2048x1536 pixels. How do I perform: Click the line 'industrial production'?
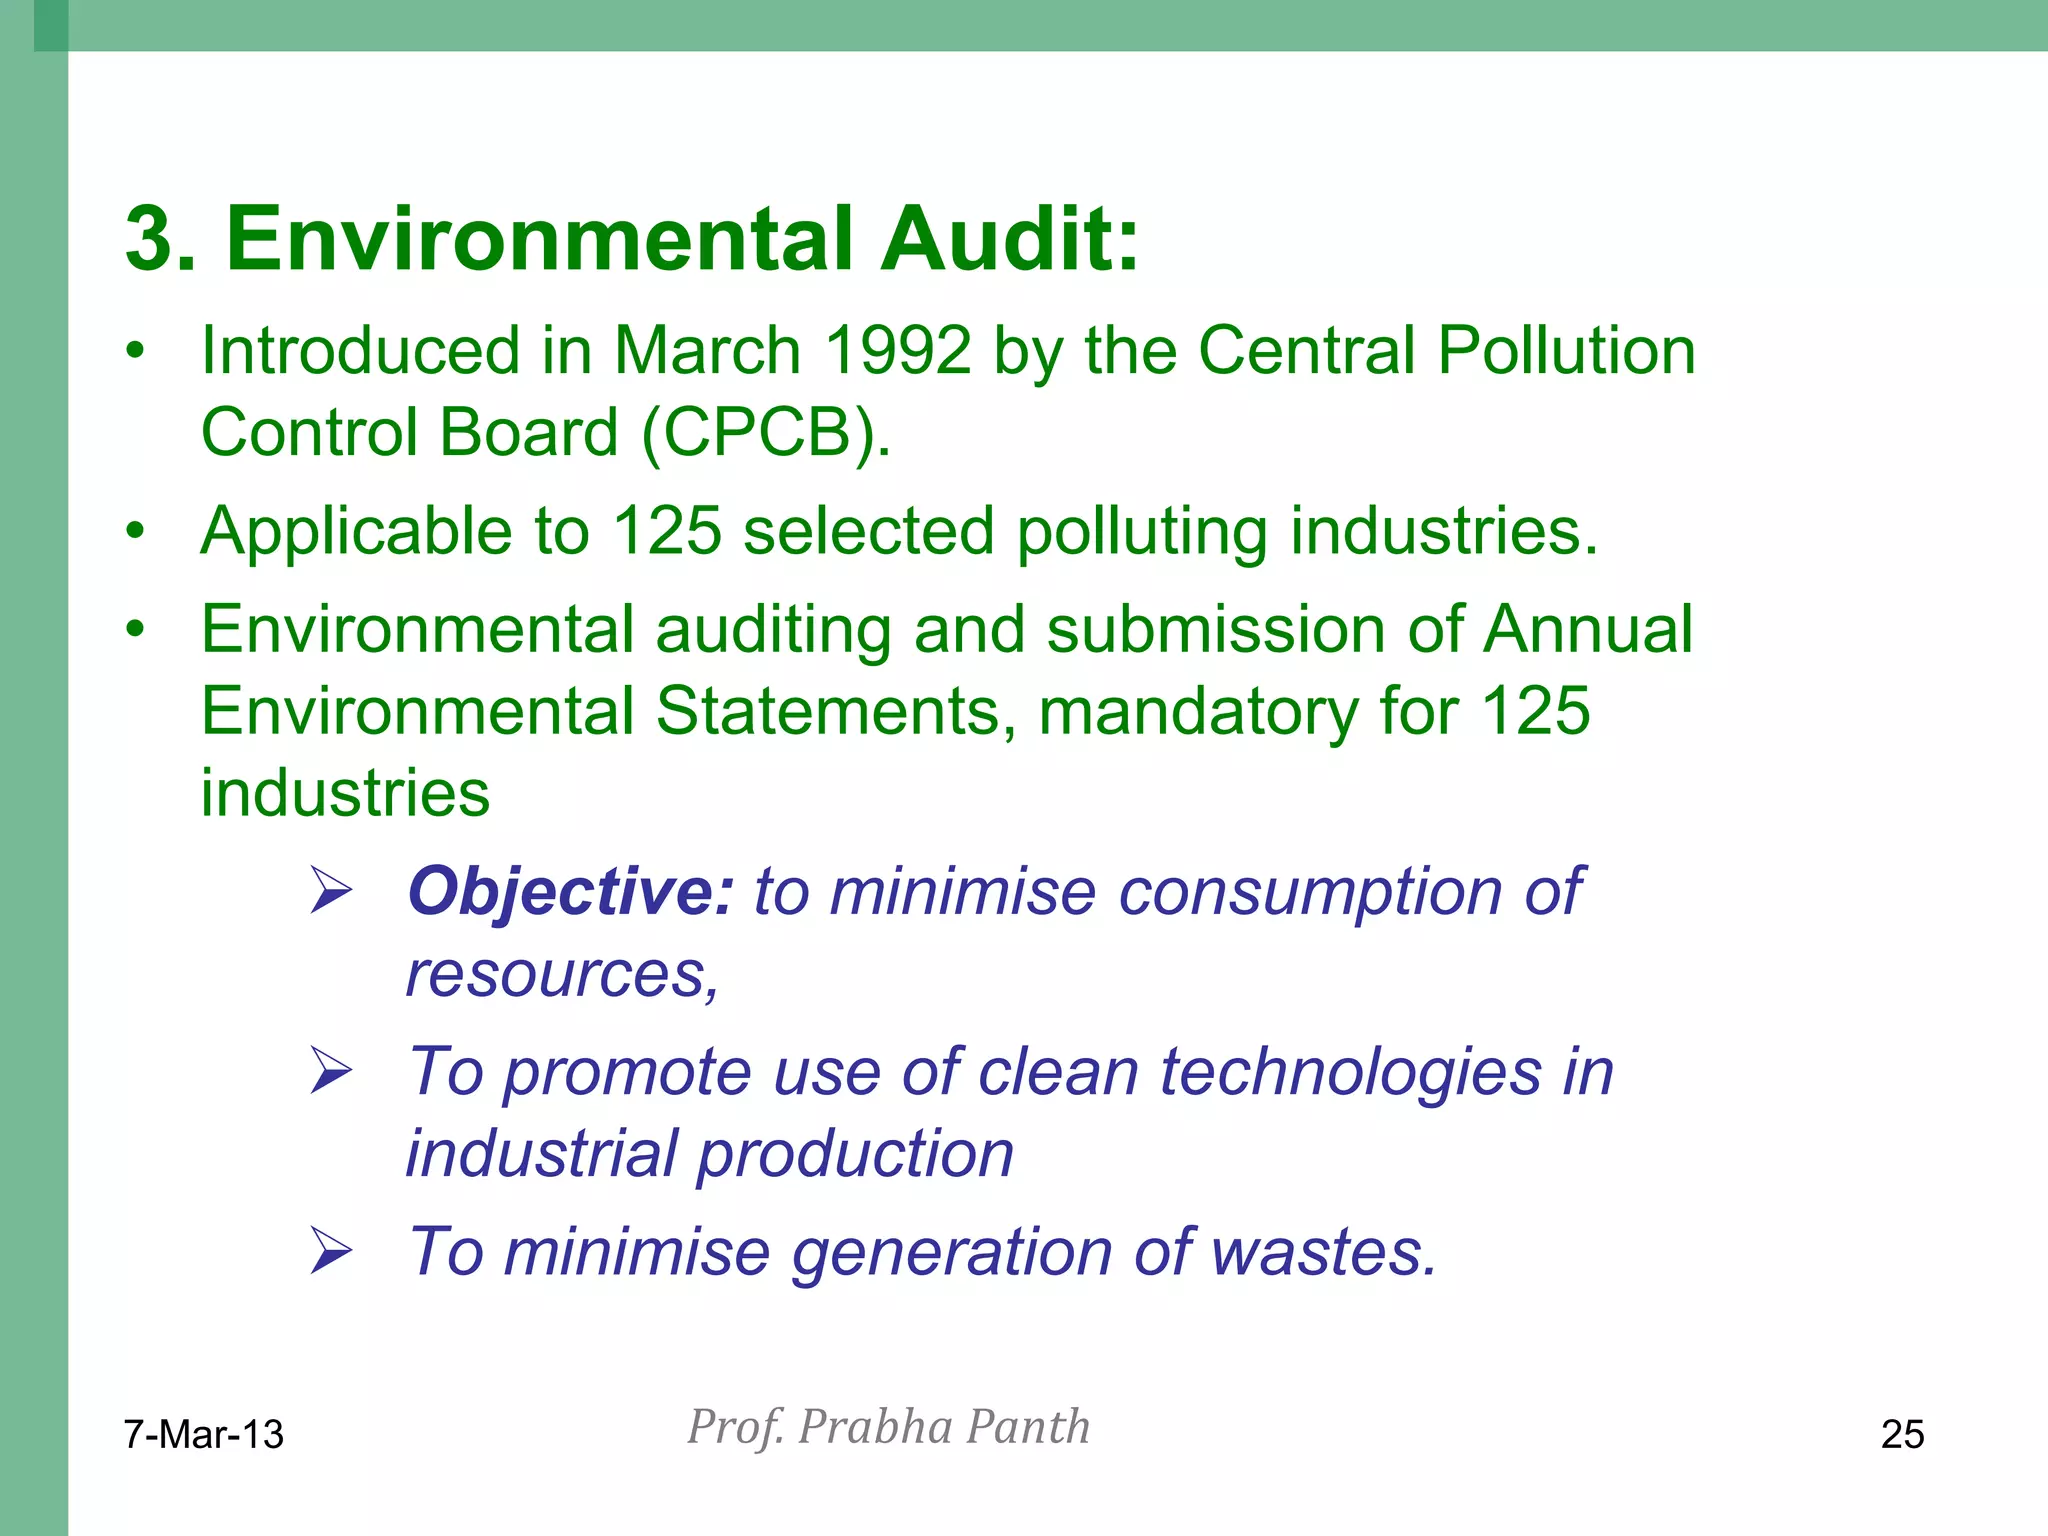coord(710,1155)
